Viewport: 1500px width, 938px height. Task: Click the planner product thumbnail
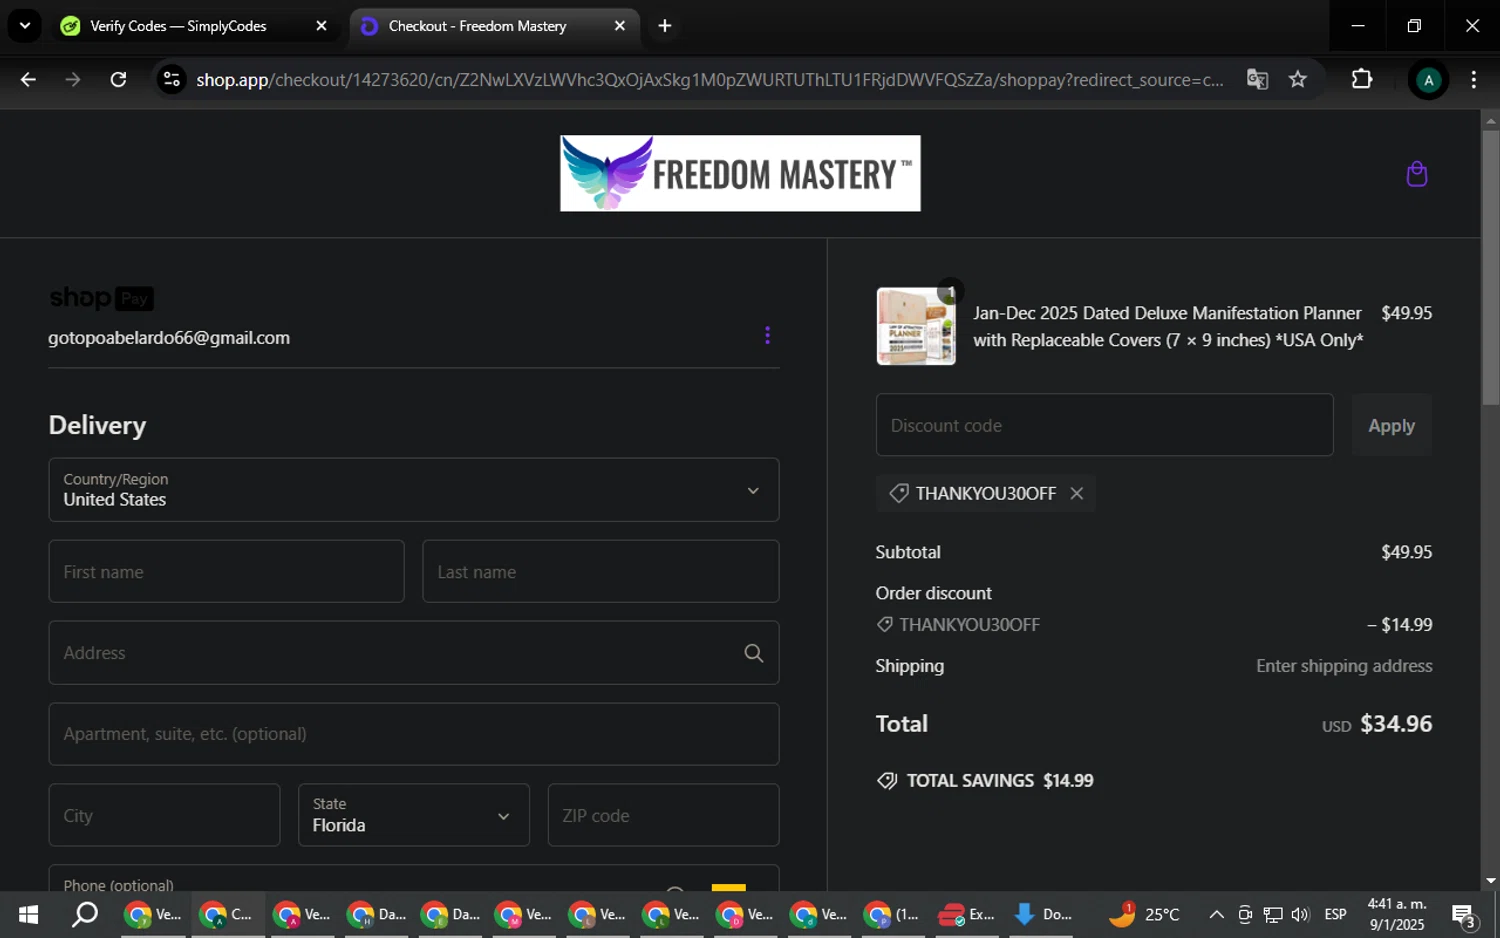[x=916, y=326]
